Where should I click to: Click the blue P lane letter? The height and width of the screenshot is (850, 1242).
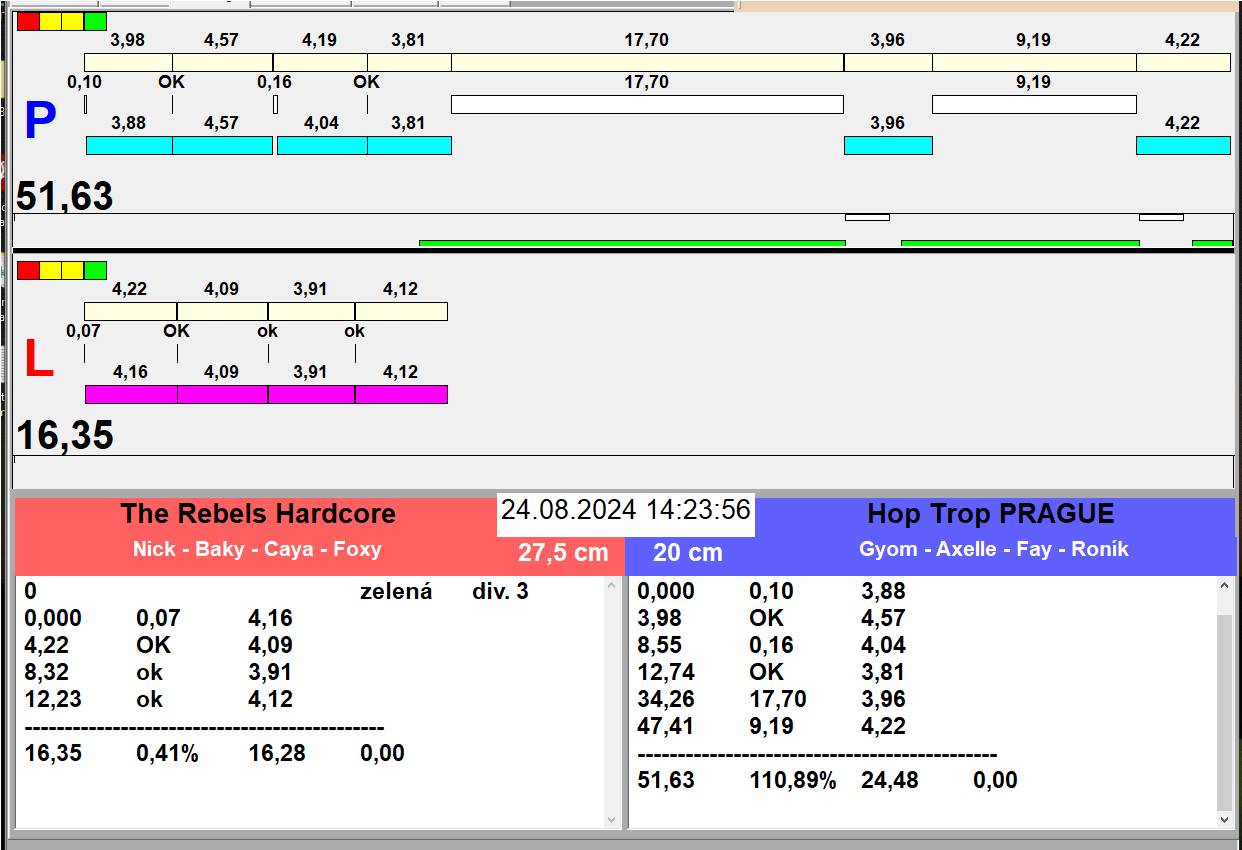(x=39, y=122)
